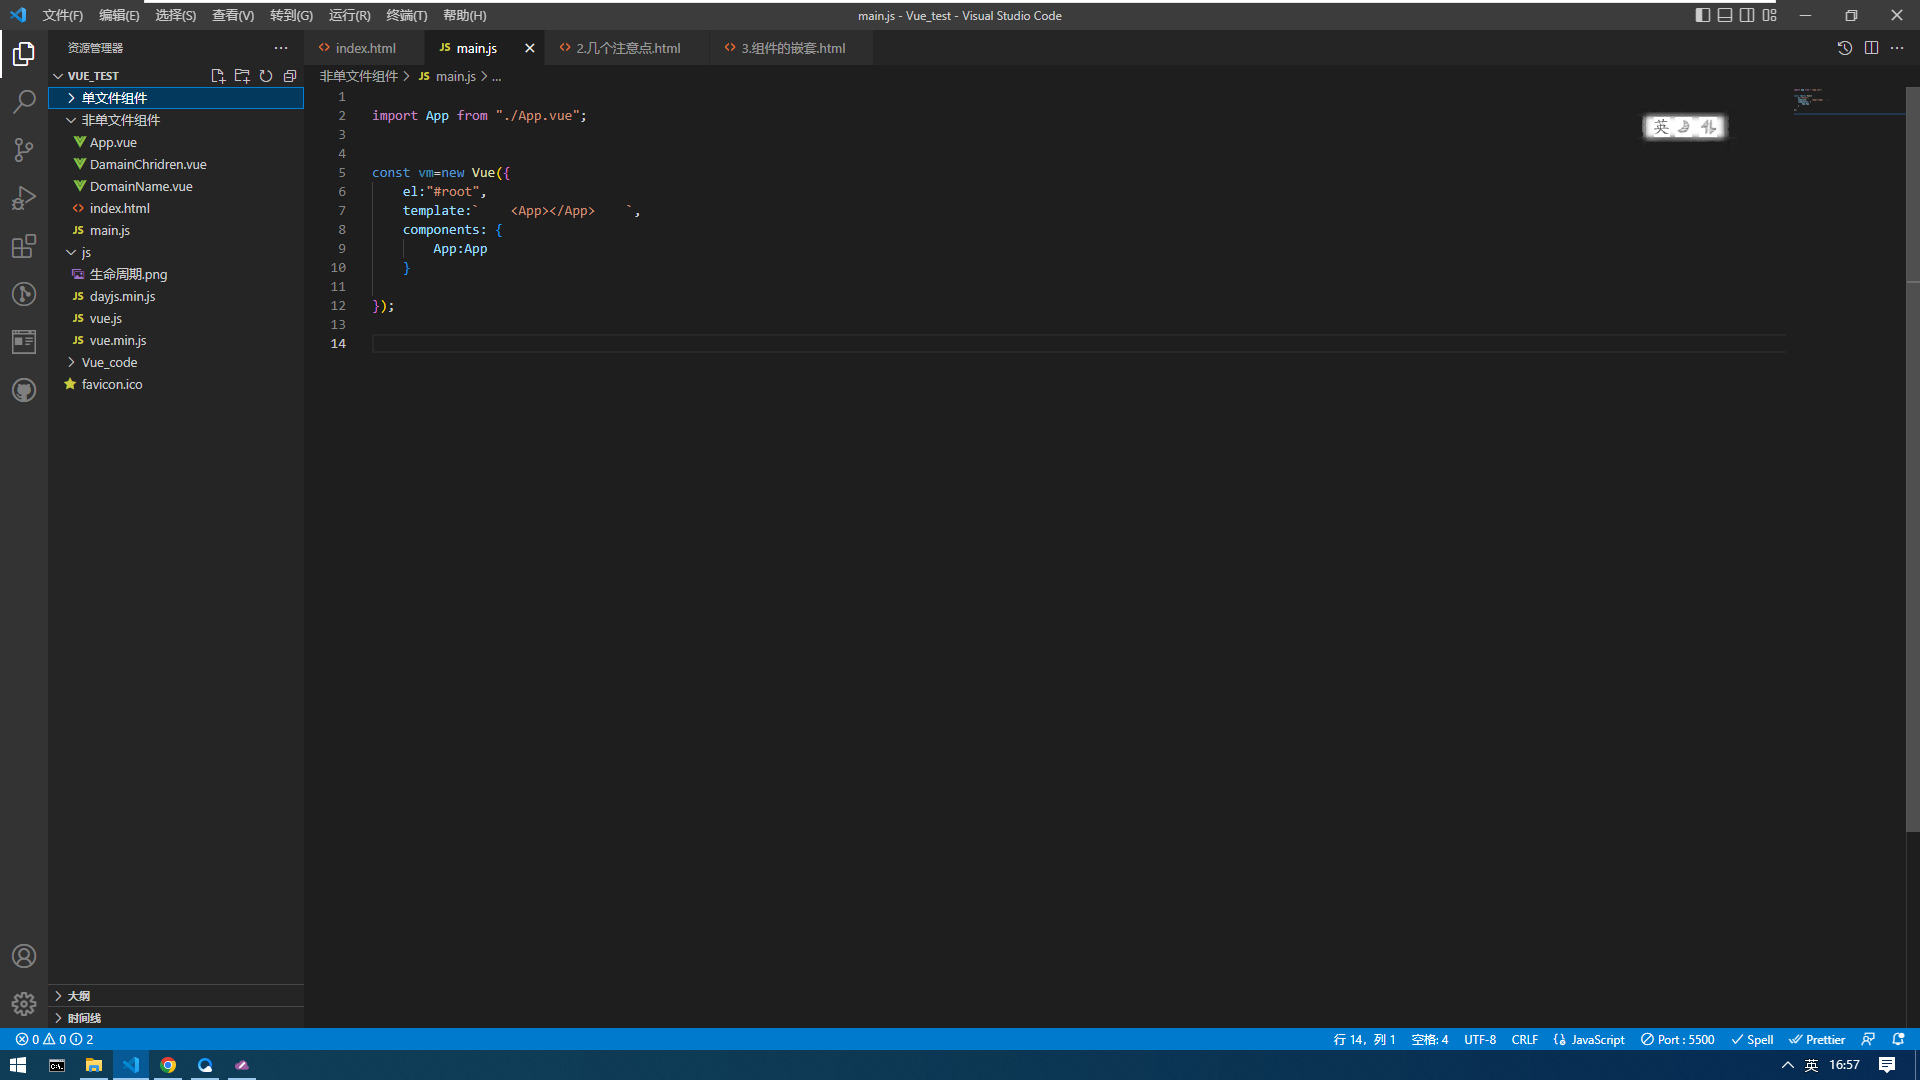The width and height of the screenshot is (1920, 1080).
Task: Open the Run and Debug view
Action: tap(24, 198)
